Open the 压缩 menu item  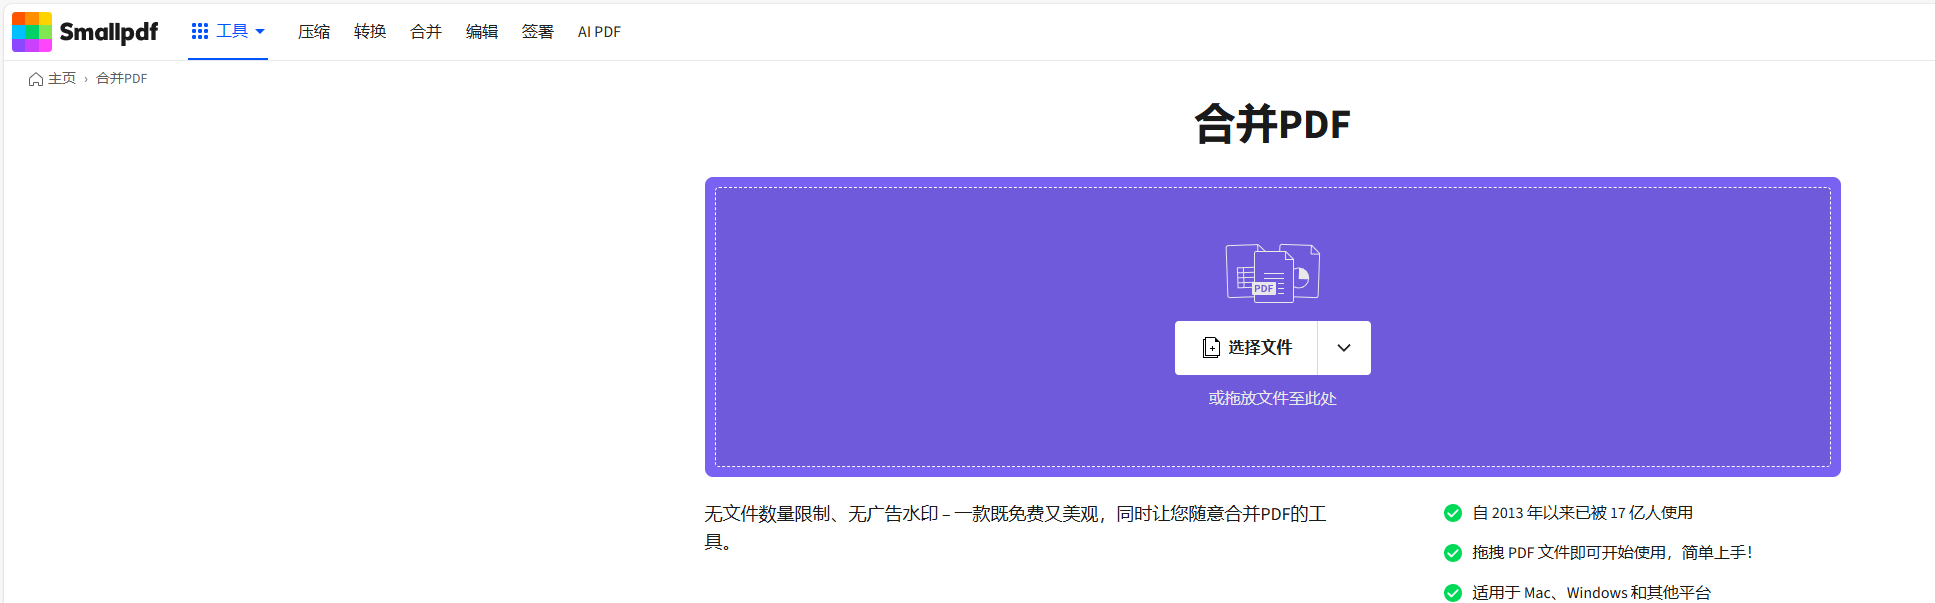coord(314,32)
